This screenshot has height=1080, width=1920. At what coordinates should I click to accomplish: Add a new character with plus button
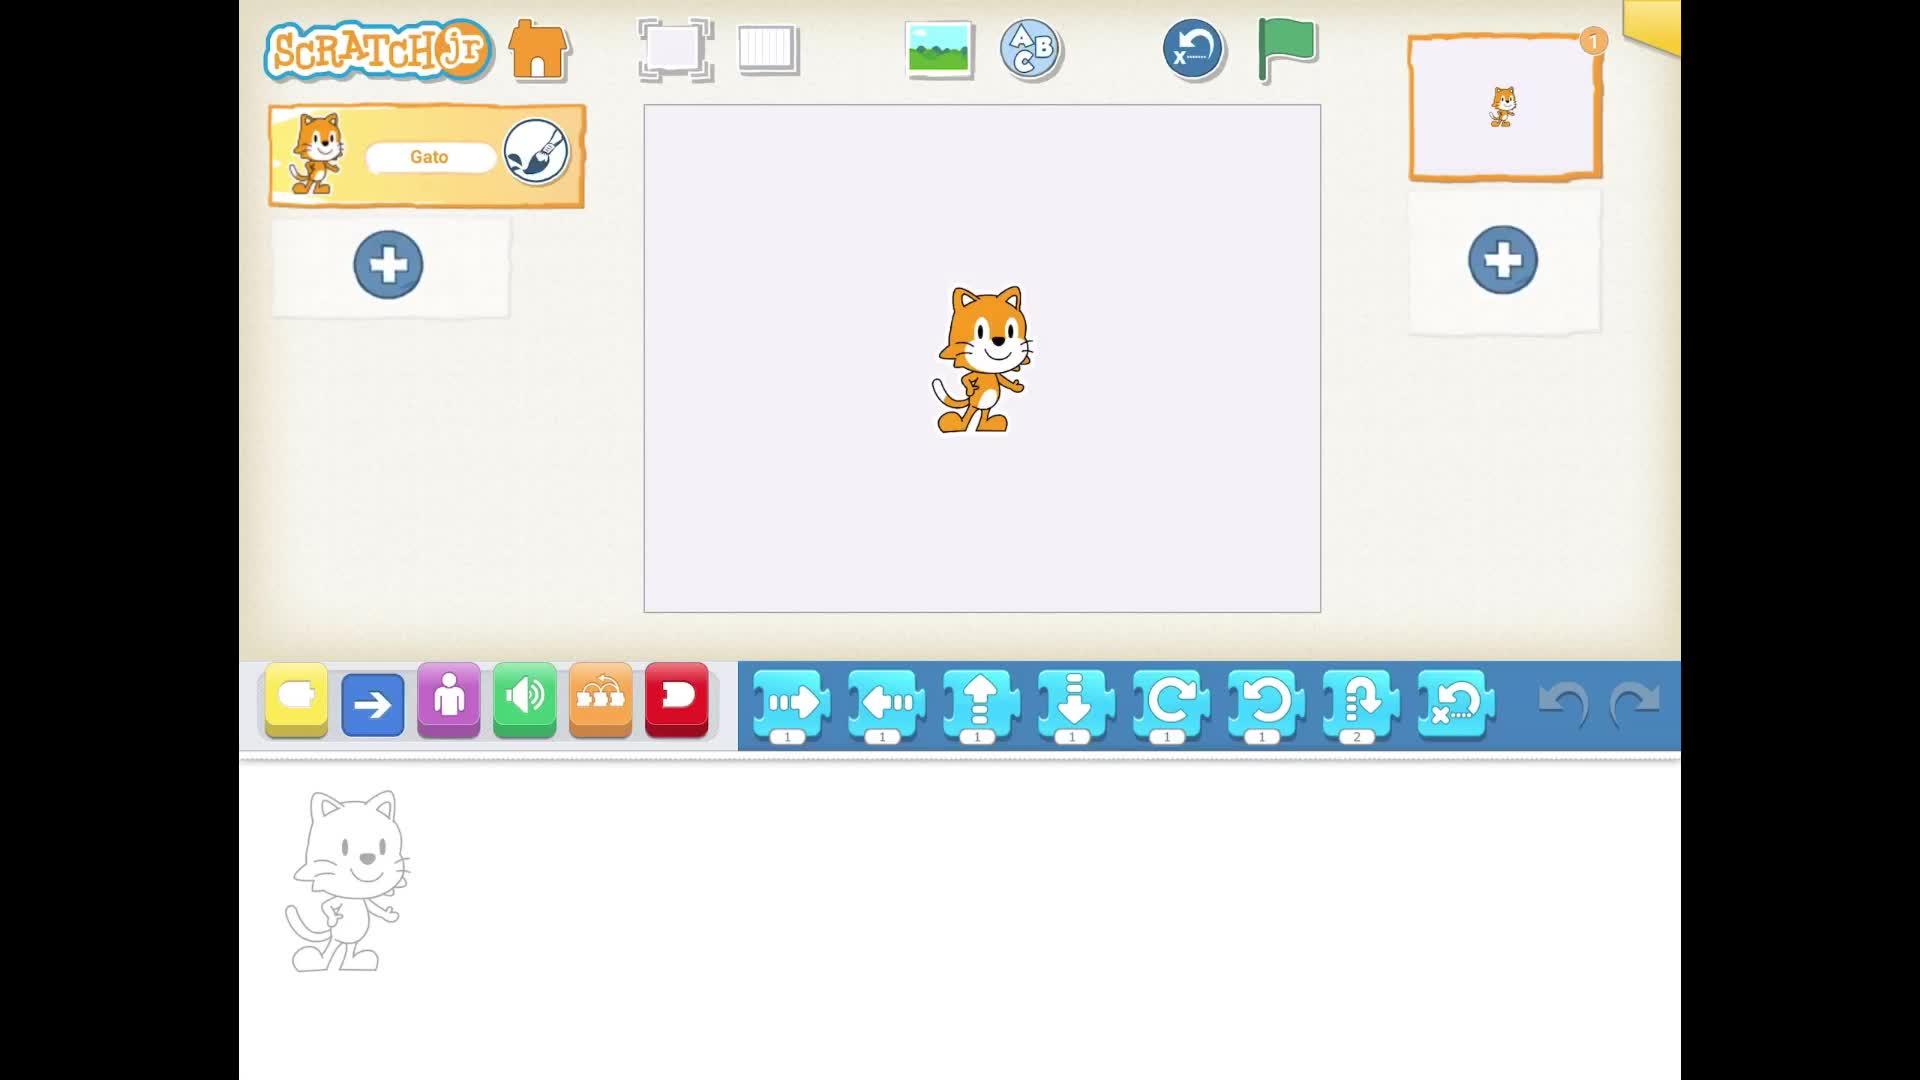coord(388,265)
